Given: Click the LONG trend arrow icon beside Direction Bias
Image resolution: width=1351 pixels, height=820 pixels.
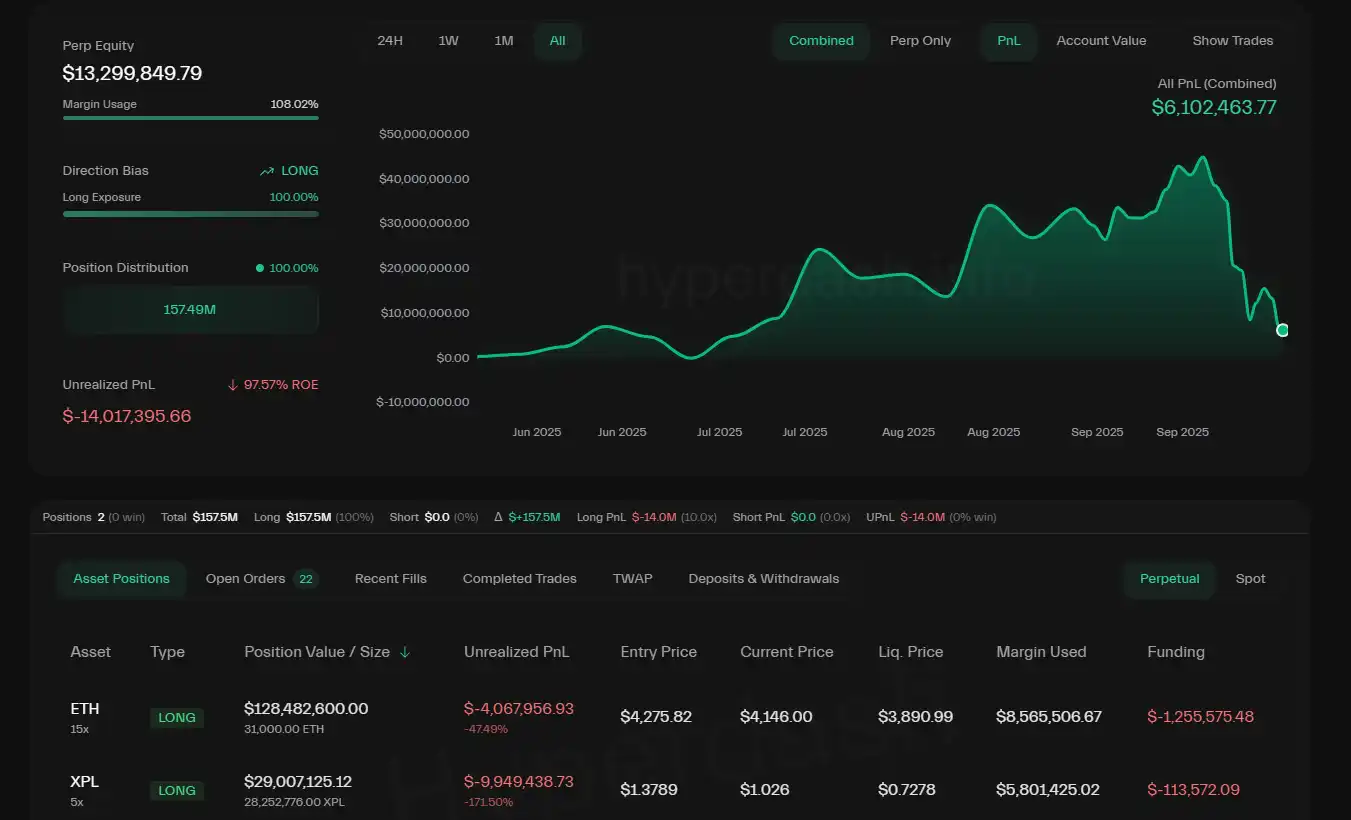Looking at the screenshot, I should pos(265,170).
